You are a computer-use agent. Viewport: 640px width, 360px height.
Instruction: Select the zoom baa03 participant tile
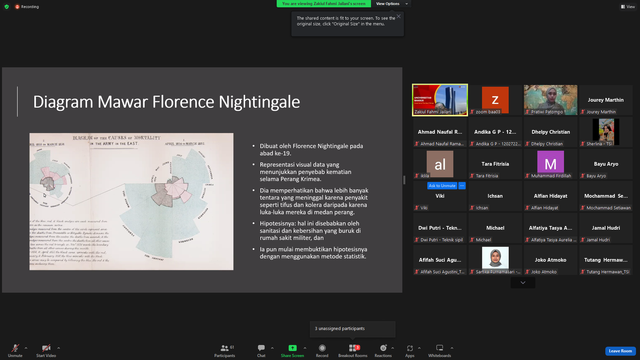click(495, 100)
